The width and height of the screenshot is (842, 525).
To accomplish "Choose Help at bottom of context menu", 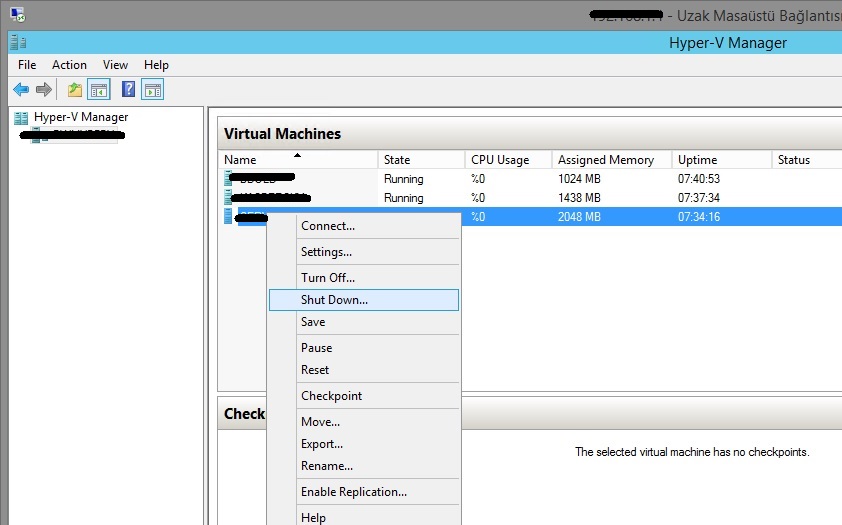I will click(364, 517).
